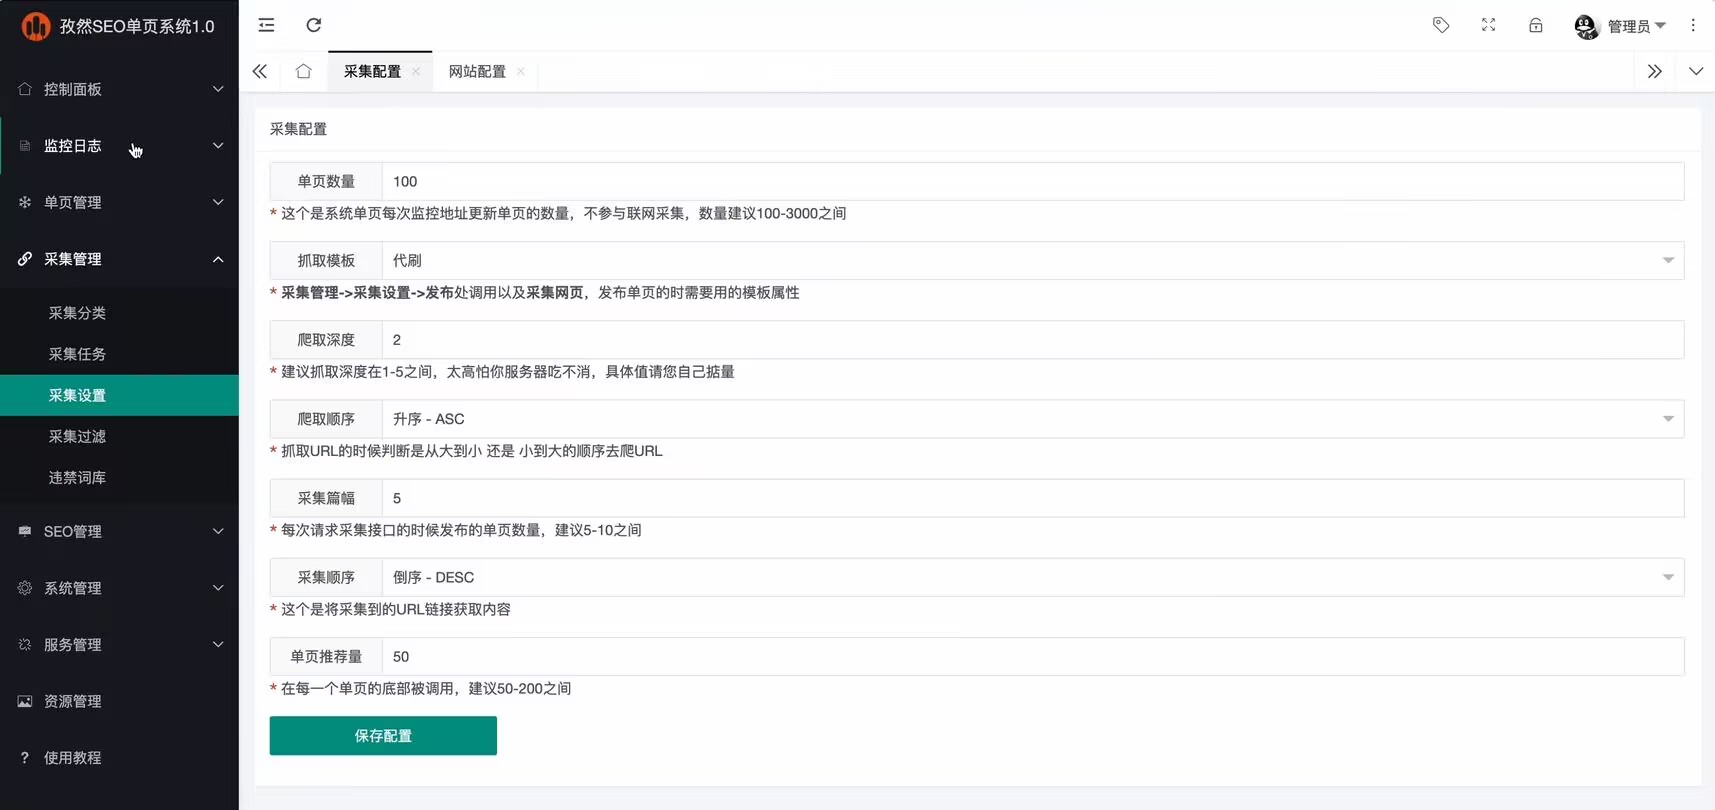The width and height of the screenshot is (1715, 810).
Task: Expand the 监控日志 menu chevron
Action: tap(218, 146)
